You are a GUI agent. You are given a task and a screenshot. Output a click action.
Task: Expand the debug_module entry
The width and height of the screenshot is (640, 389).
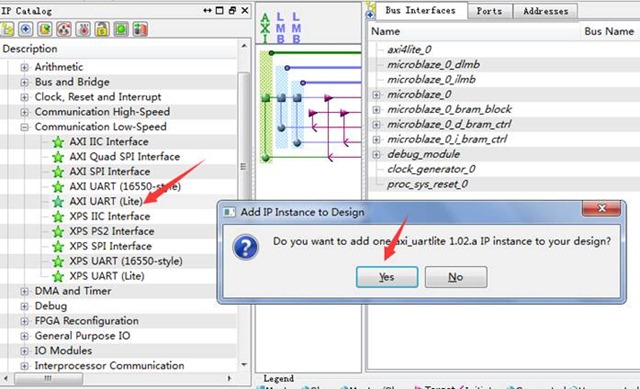[376, 154]
